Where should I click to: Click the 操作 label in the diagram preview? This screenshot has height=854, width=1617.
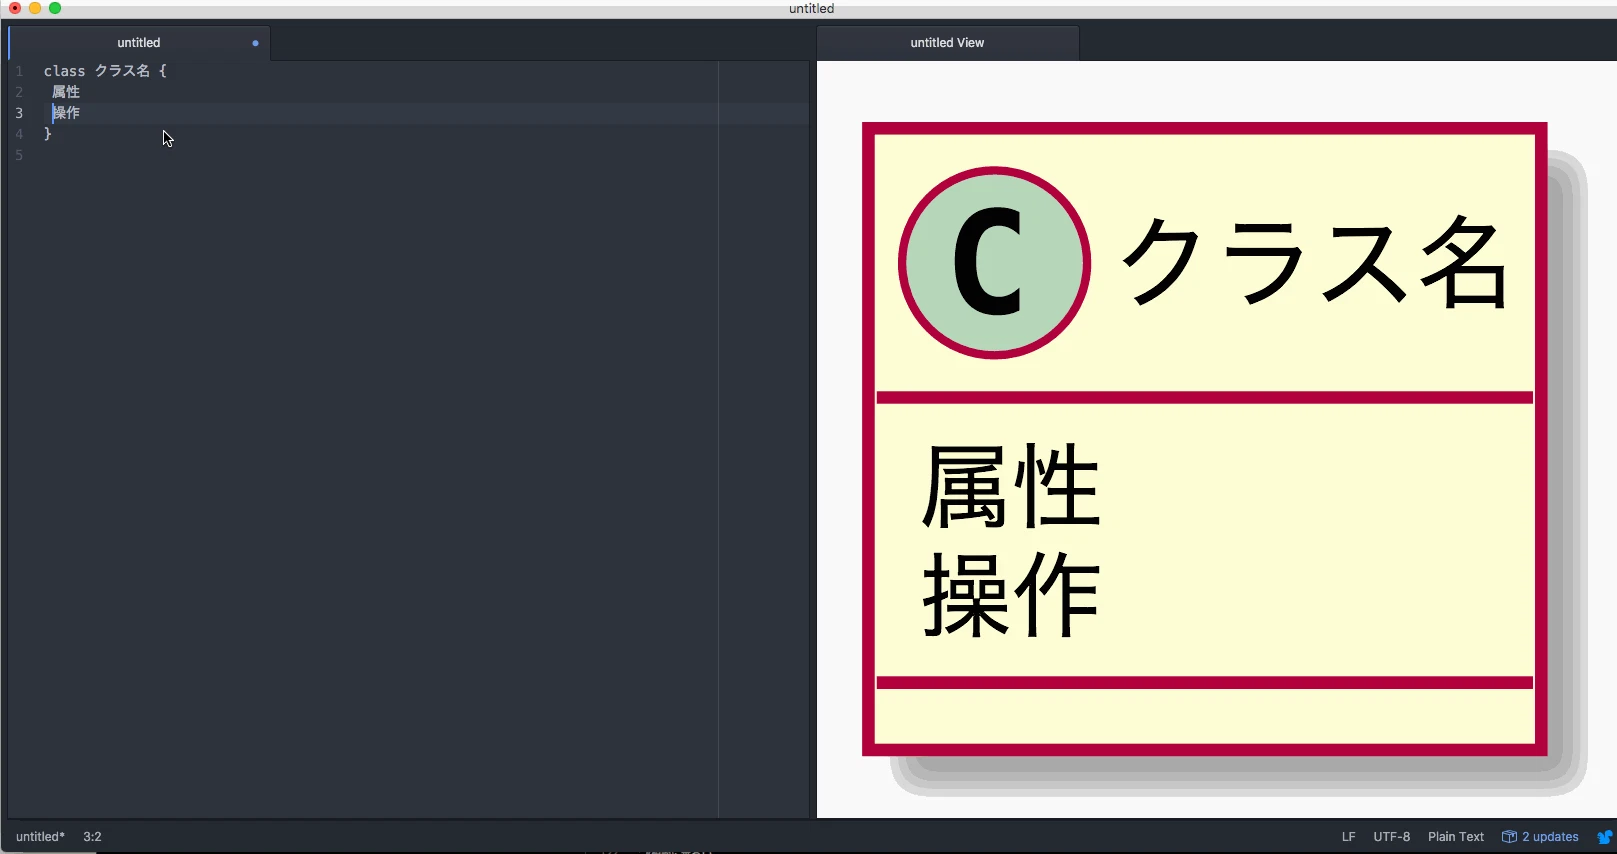pyautogui.click(x=1011, y=594)
